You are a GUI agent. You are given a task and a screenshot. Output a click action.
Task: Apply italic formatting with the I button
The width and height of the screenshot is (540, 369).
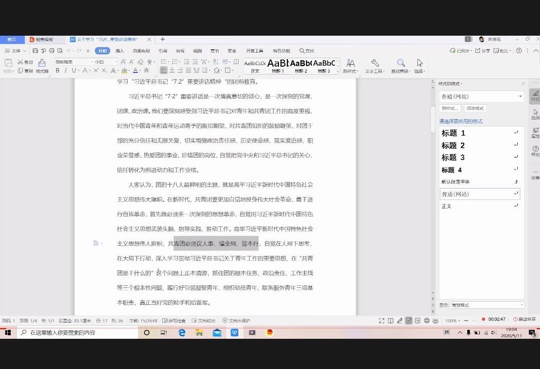[65, 71]
